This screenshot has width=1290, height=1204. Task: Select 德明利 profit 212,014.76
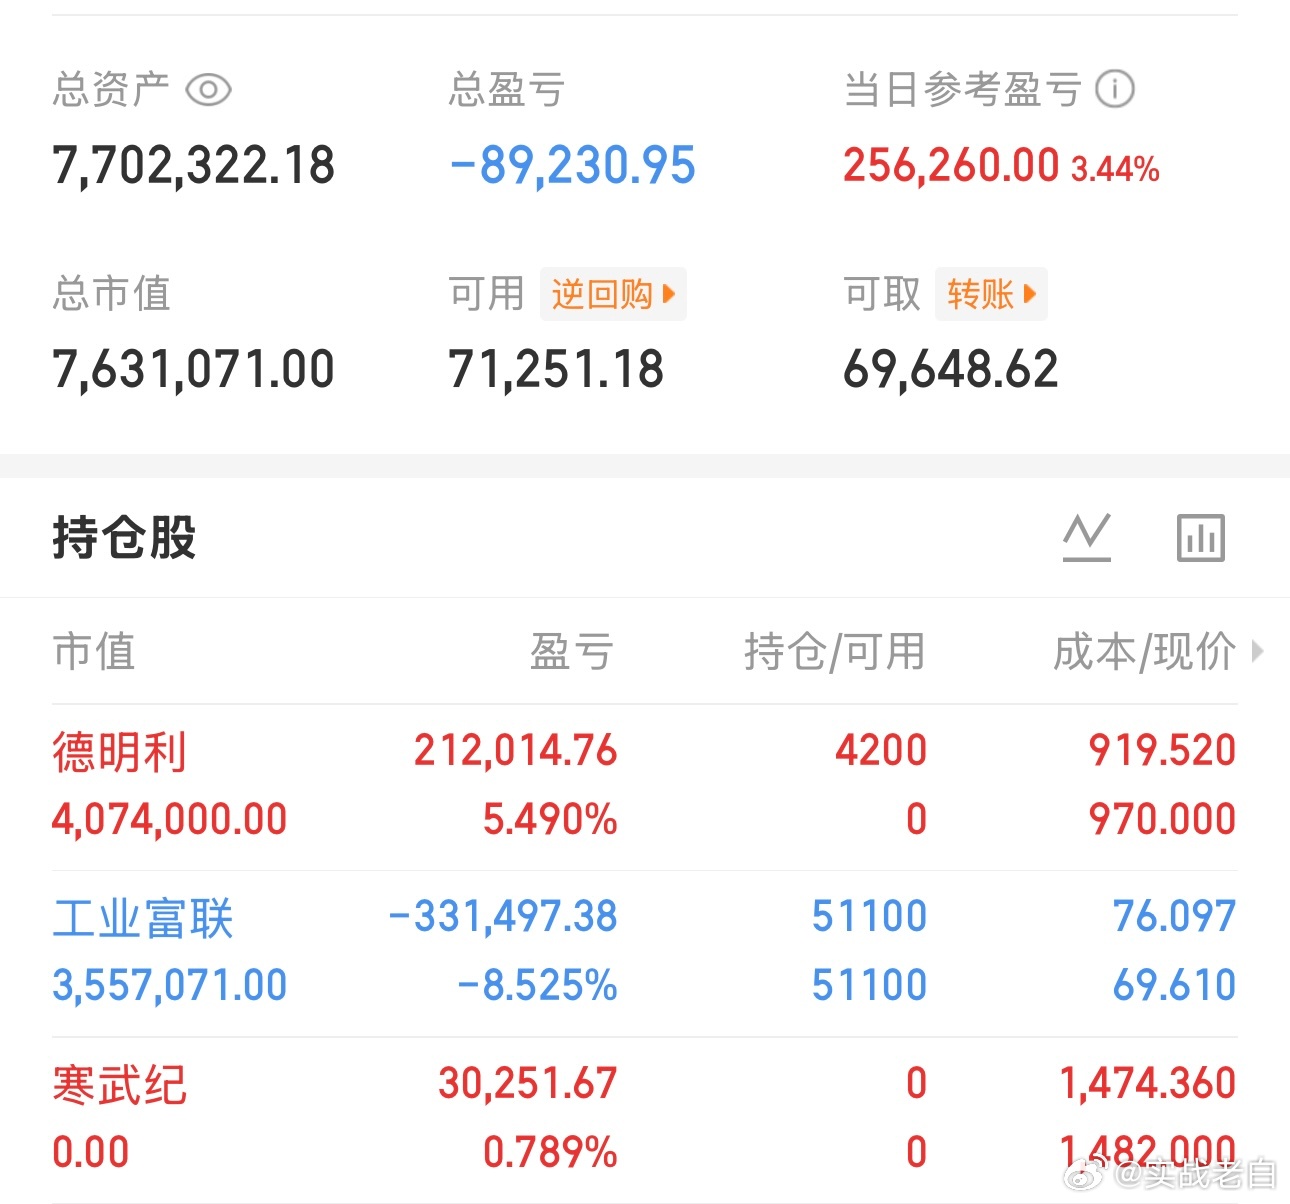(516, 751)
